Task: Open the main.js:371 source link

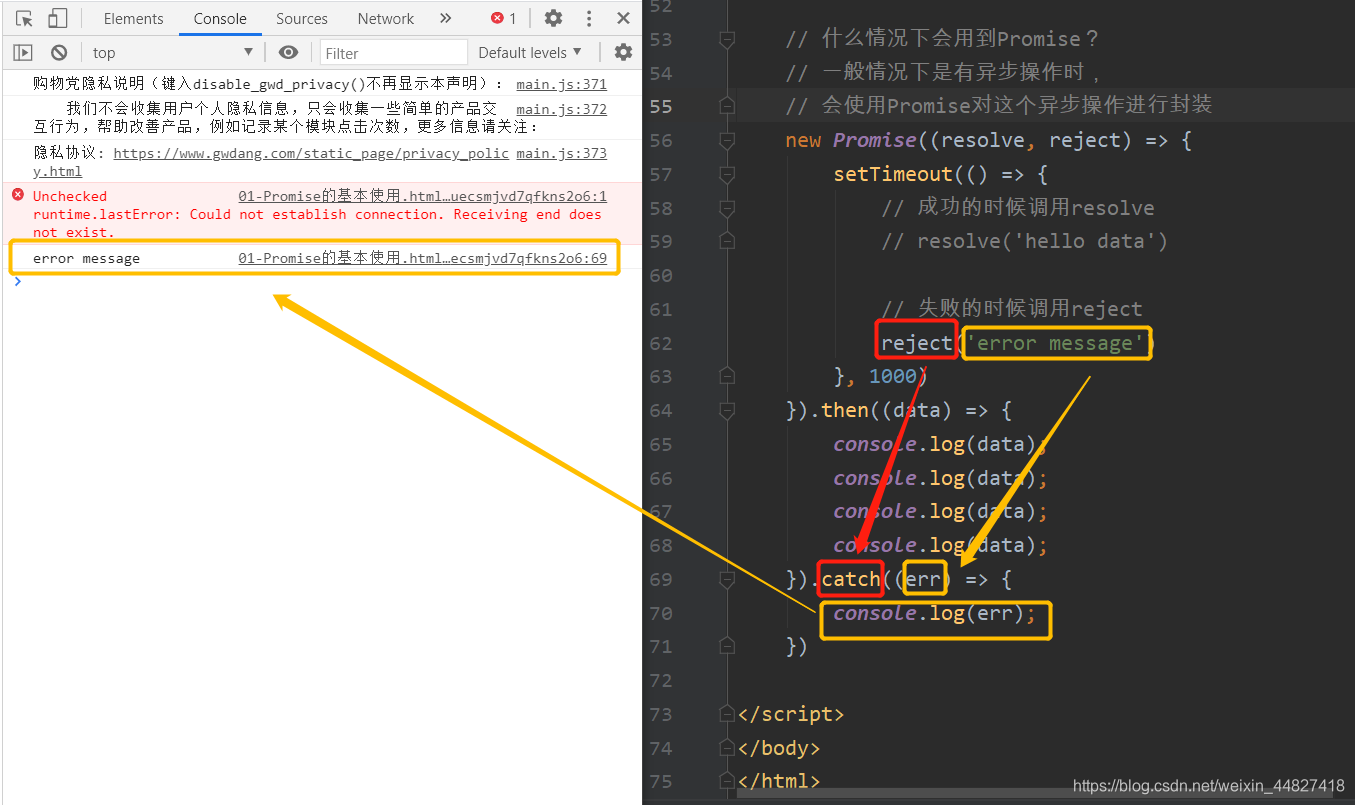Action: 561,84
